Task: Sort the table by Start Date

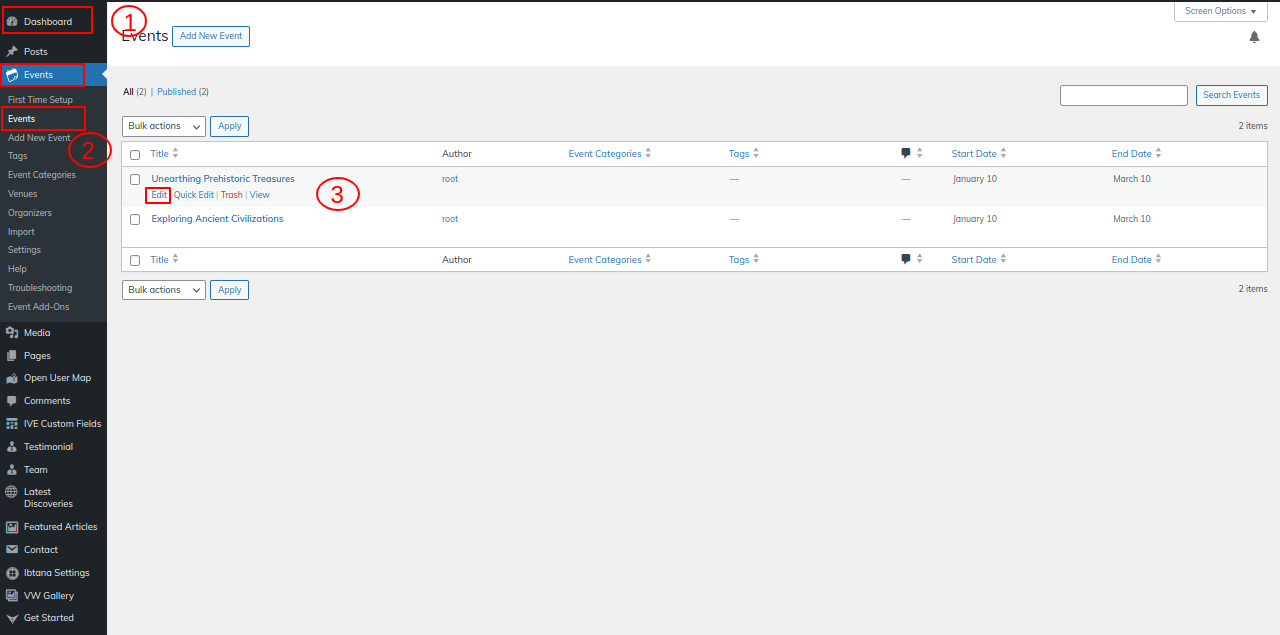Action: 974,154
